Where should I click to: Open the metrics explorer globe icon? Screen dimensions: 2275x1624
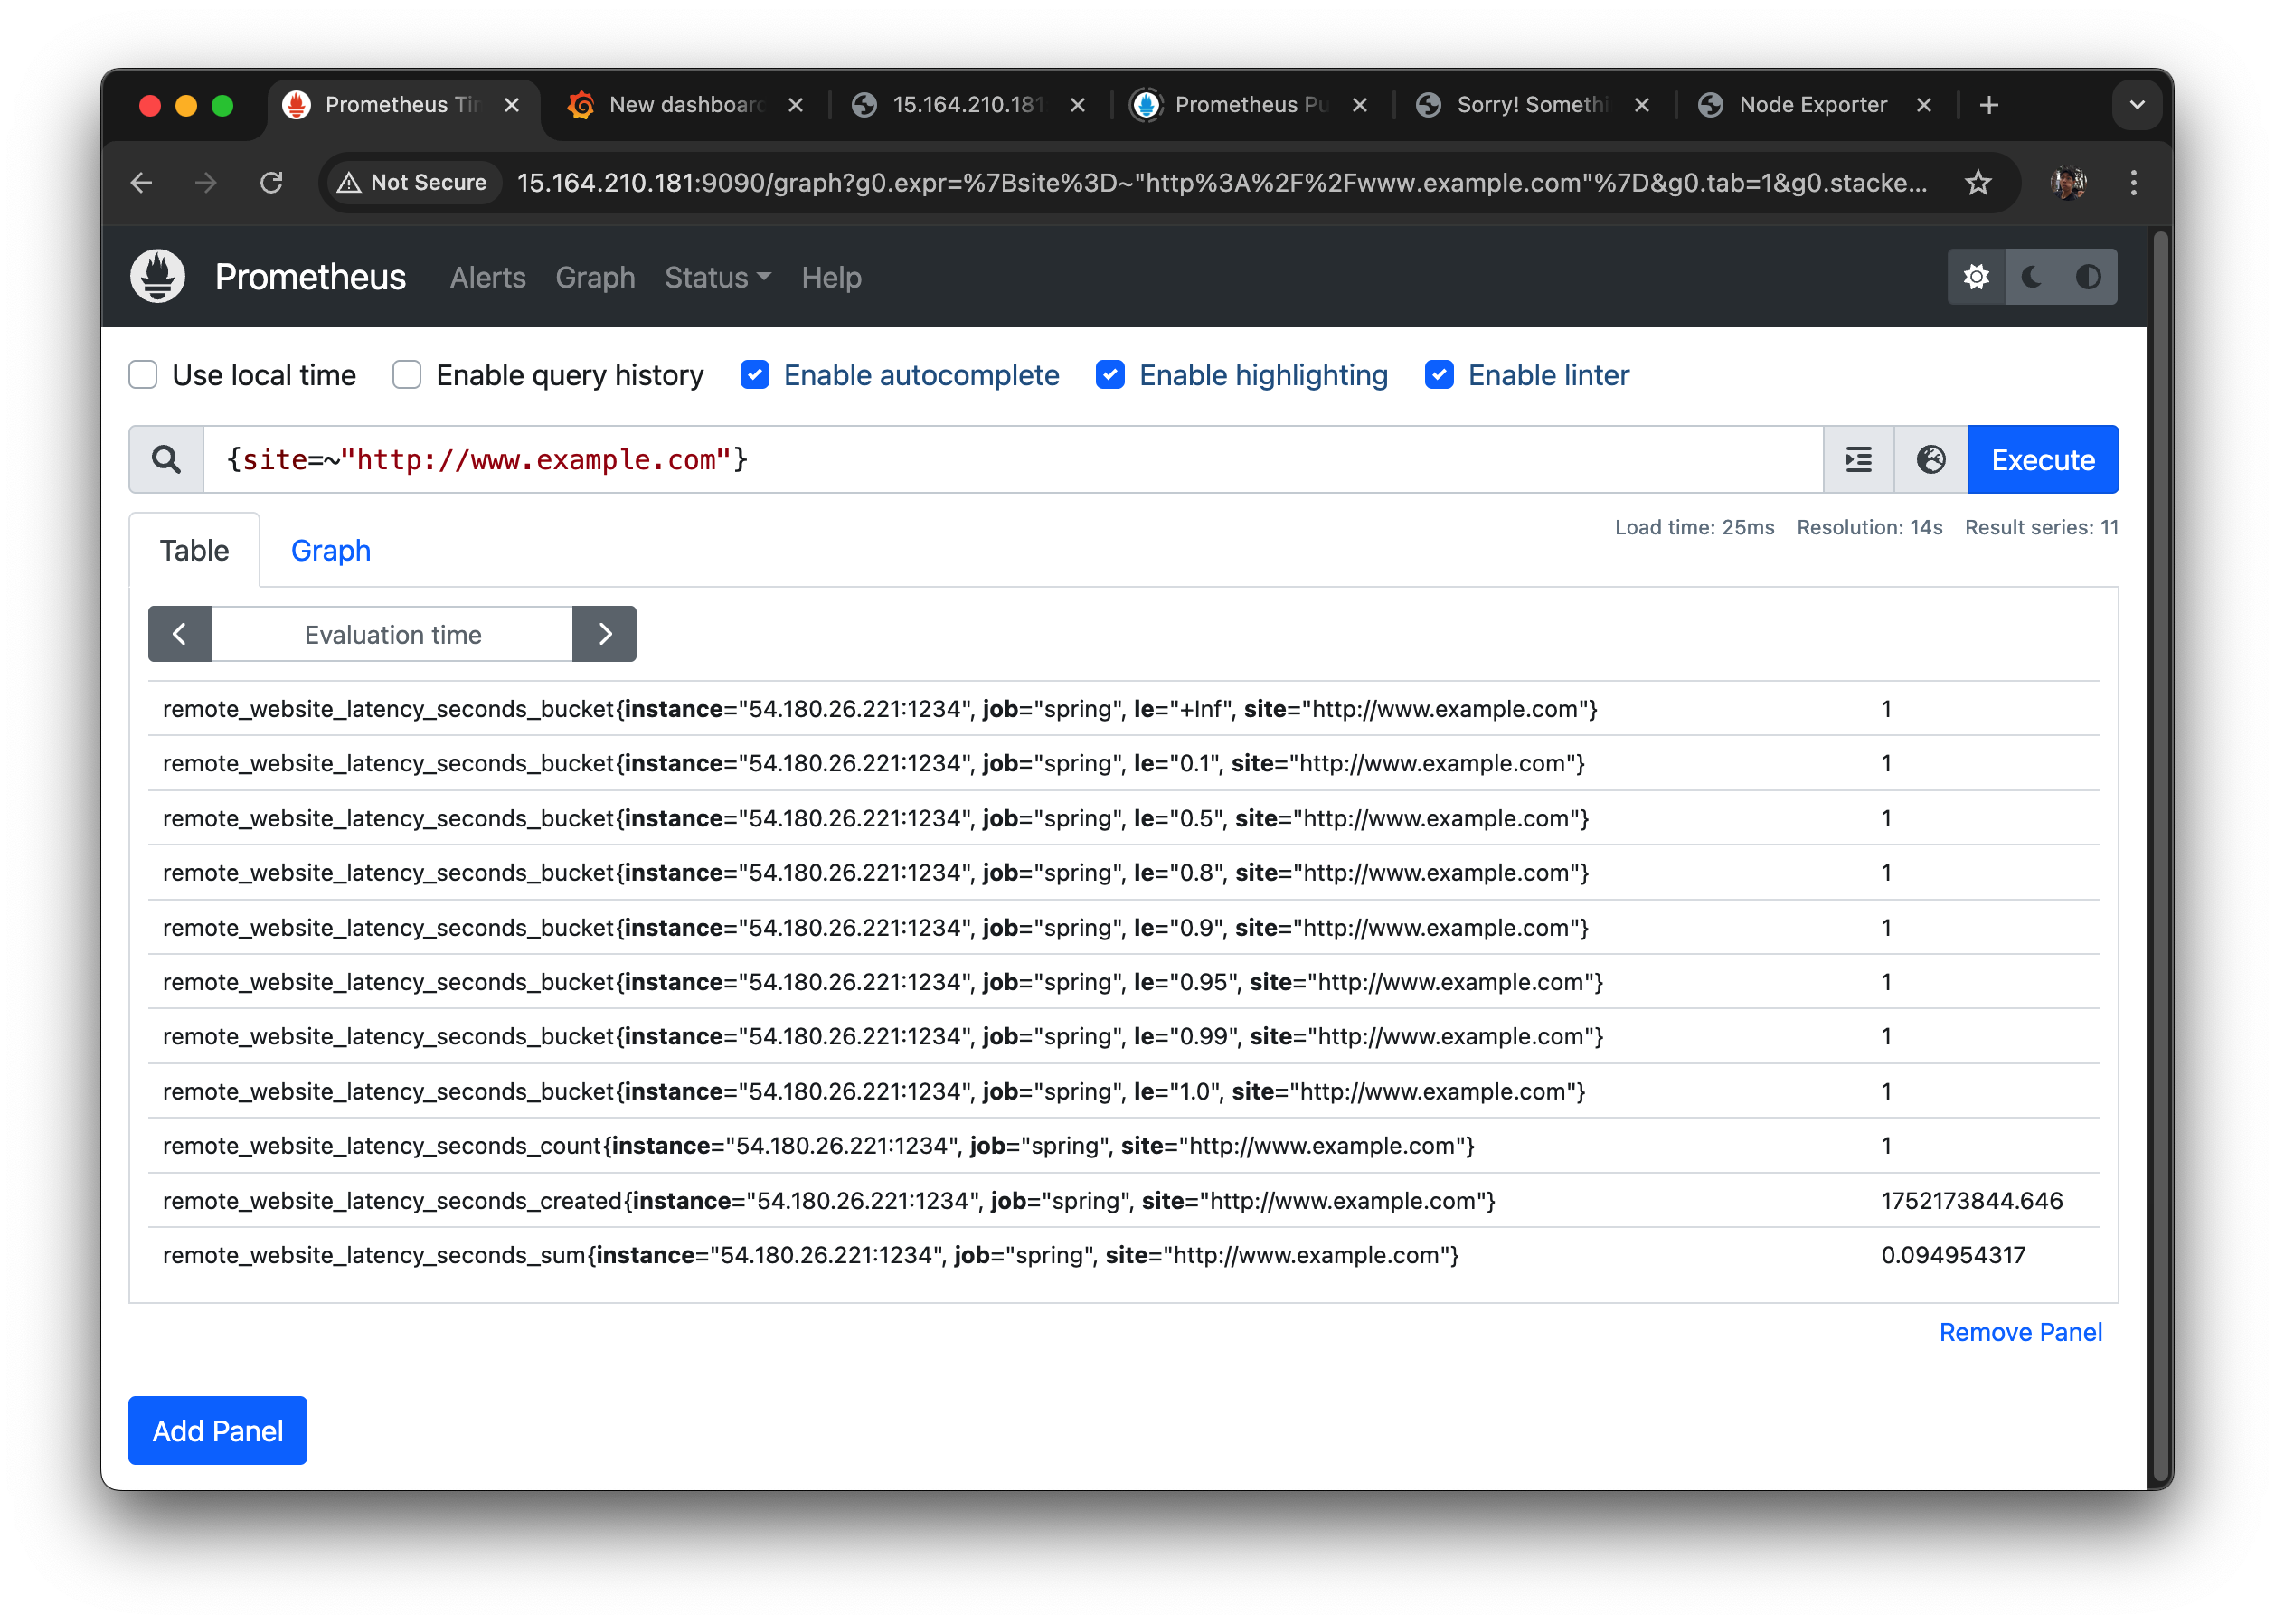click(x=1930, y=460)
